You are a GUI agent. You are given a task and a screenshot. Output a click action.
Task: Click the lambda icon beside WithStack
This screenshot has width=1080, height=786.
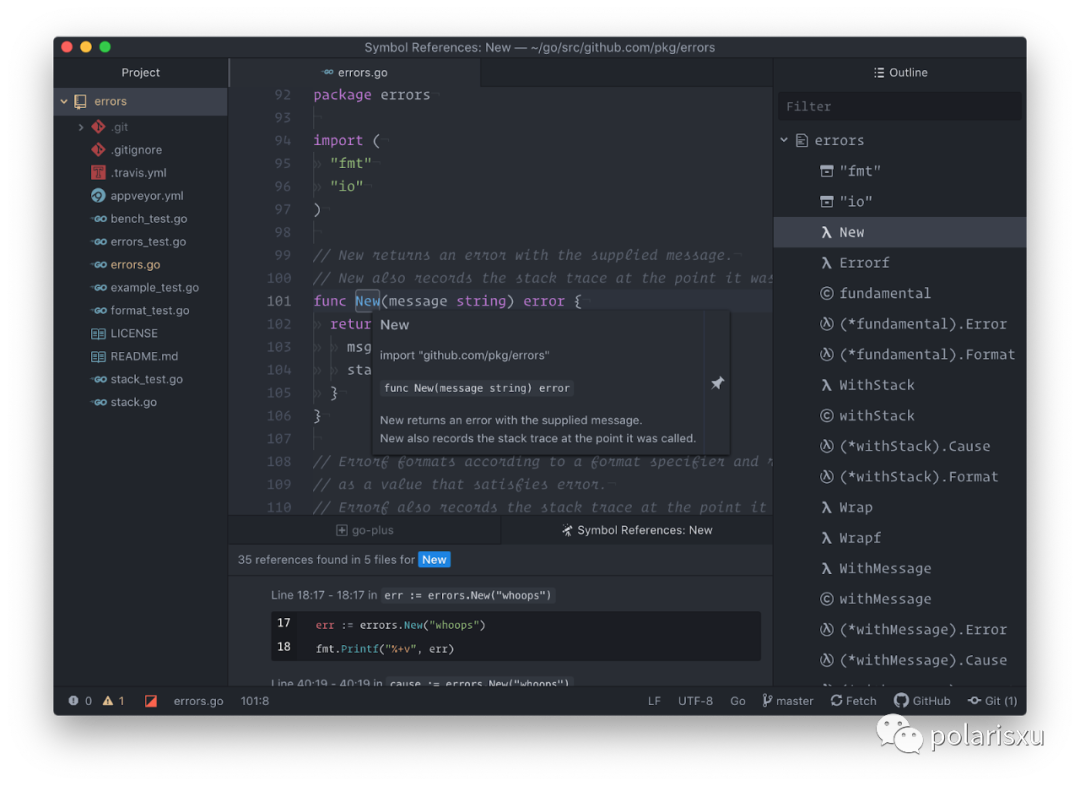coord(827,385)
